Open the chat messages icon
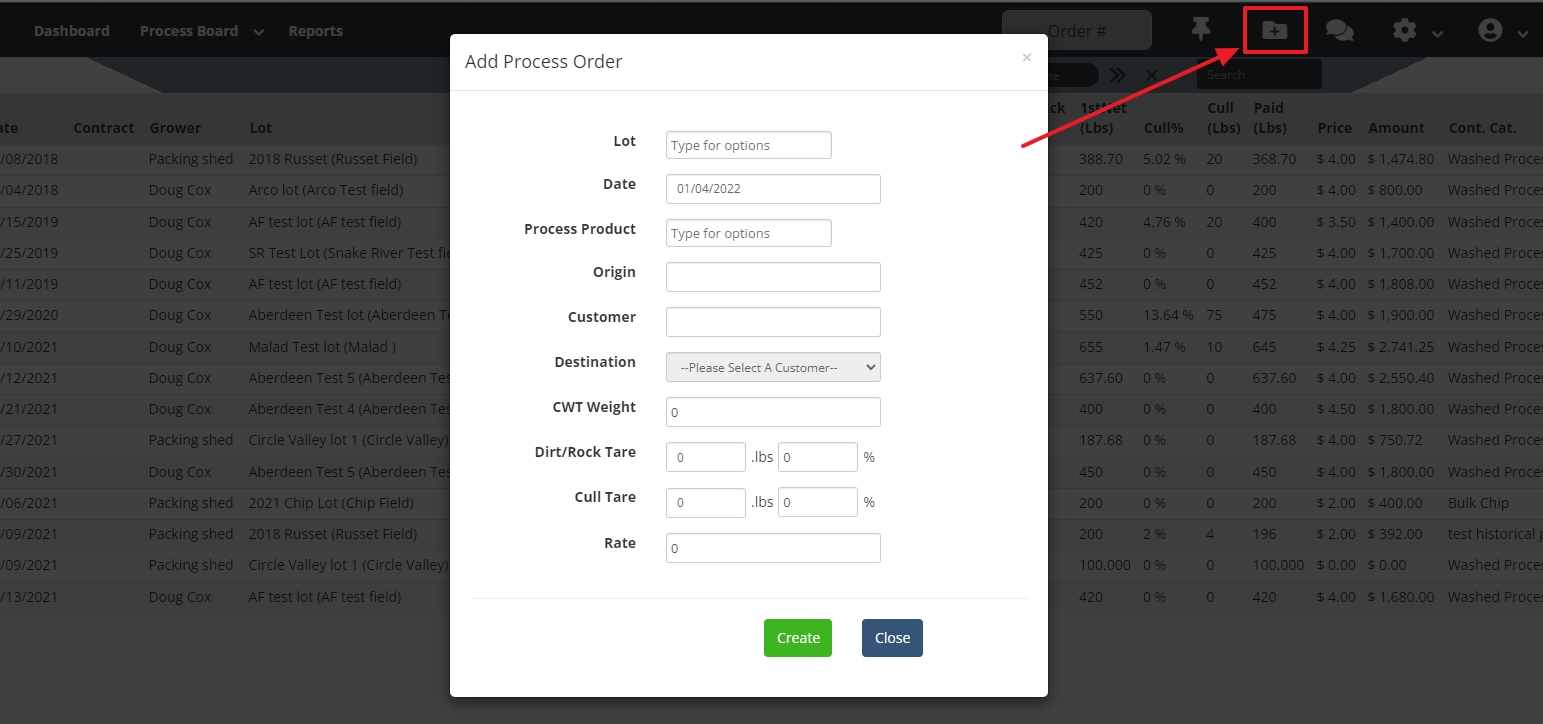Viewport: 1543px width, 724px height. [1339, 31]
